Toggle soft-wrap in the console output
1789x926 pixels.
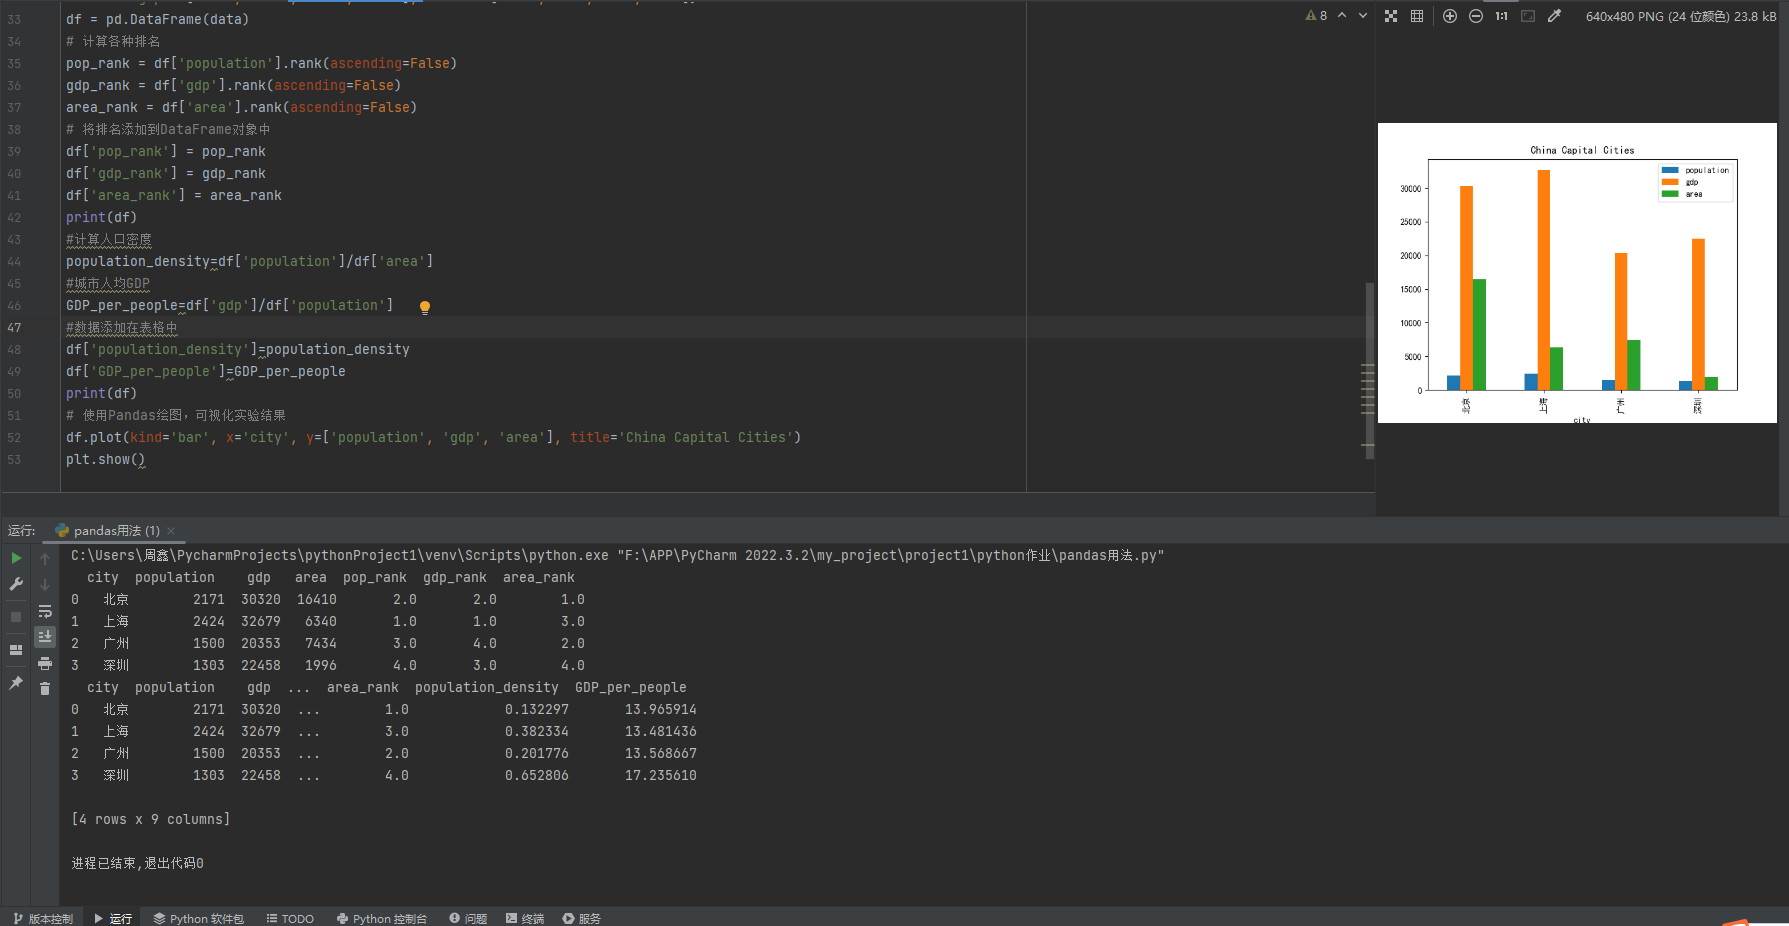[45, 611]
